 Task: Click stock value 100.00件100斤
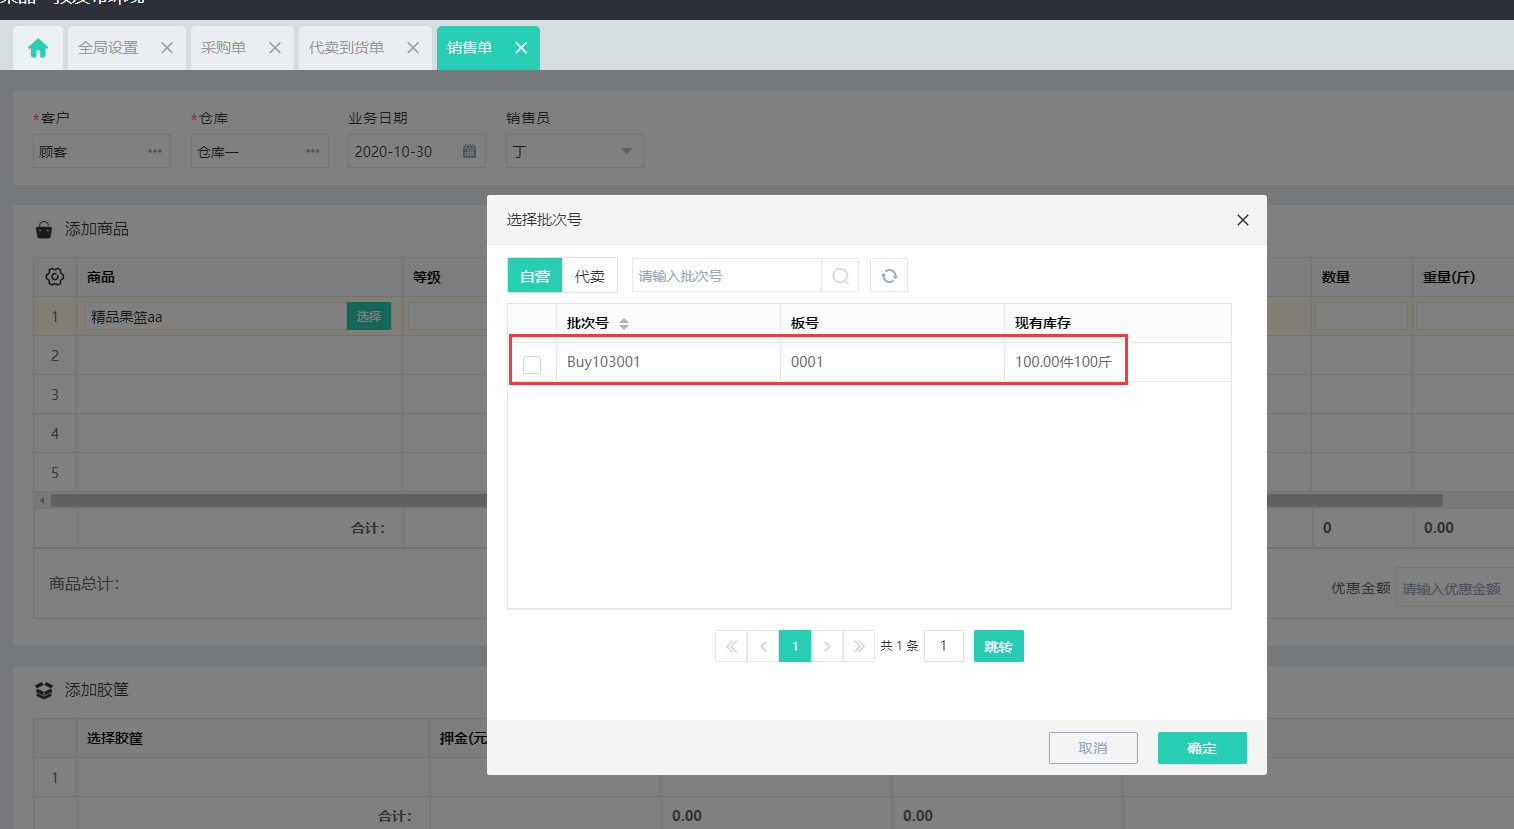(x=1063, y=362)
